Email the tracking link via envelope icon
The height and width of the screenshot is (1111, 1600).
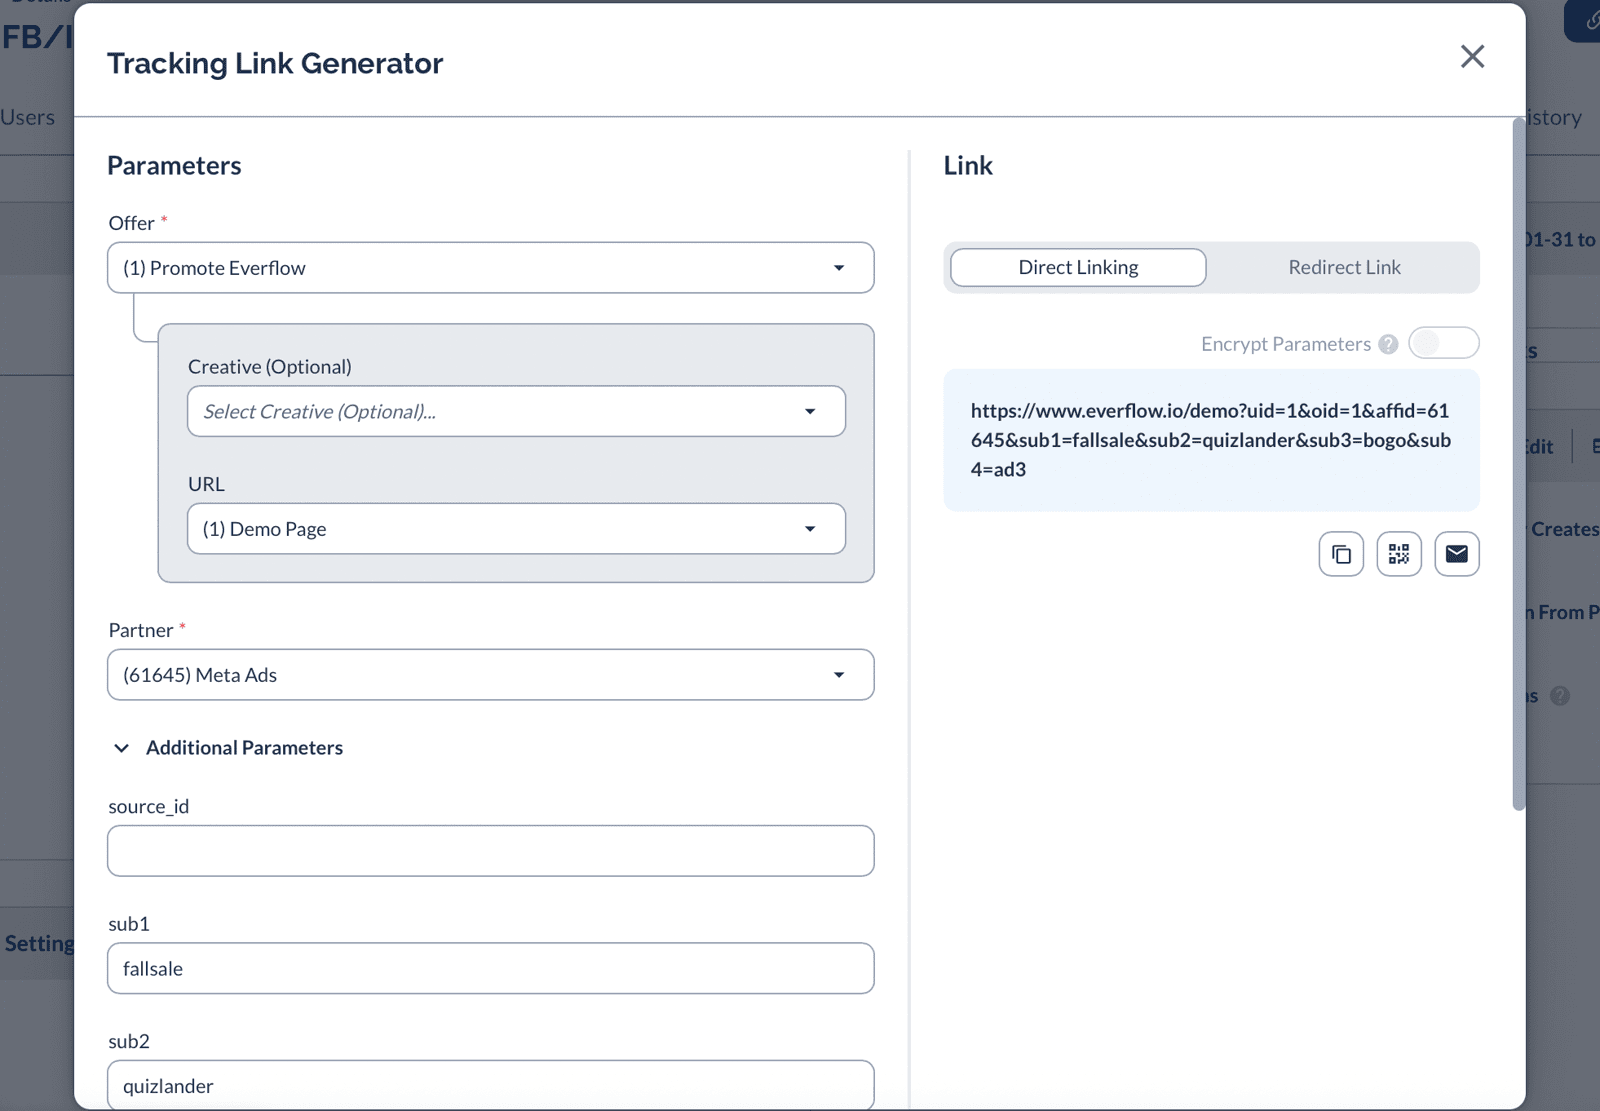1457,554
